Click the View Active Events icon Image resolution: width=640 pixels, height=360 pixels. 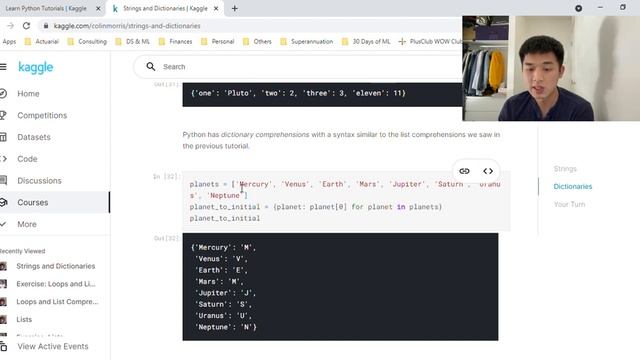coord(3,347)
